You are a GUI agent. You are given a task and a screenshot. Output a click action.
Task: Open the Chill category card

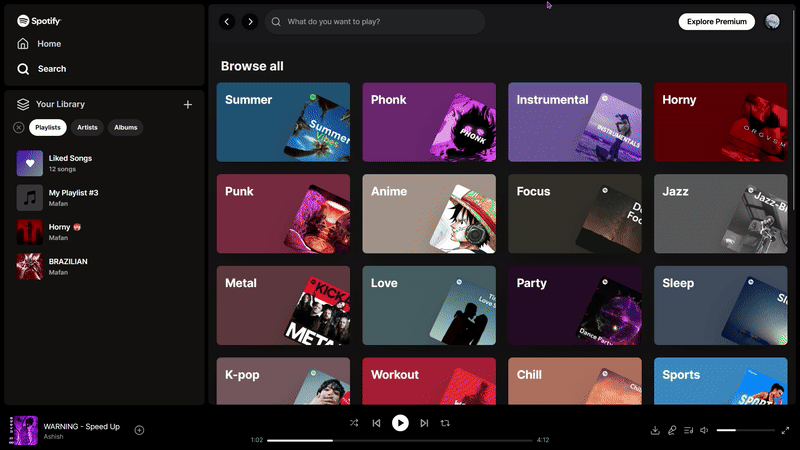pyautogui.click(x=575, y=381)
